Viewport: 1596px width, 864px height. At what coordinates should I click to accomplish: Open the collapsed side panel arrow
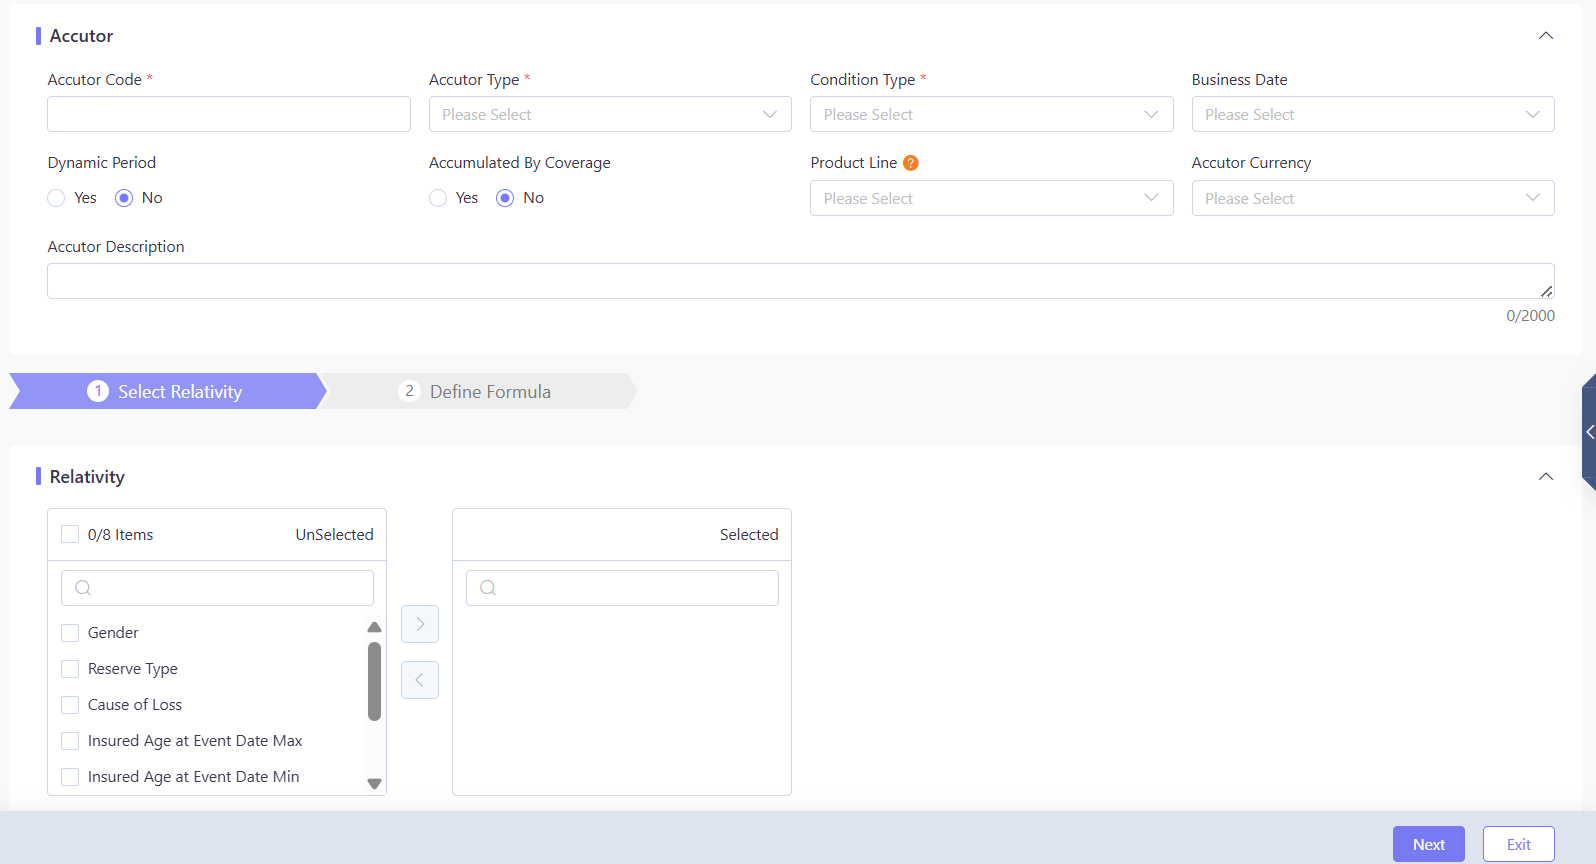click(x=1589, y=432)
